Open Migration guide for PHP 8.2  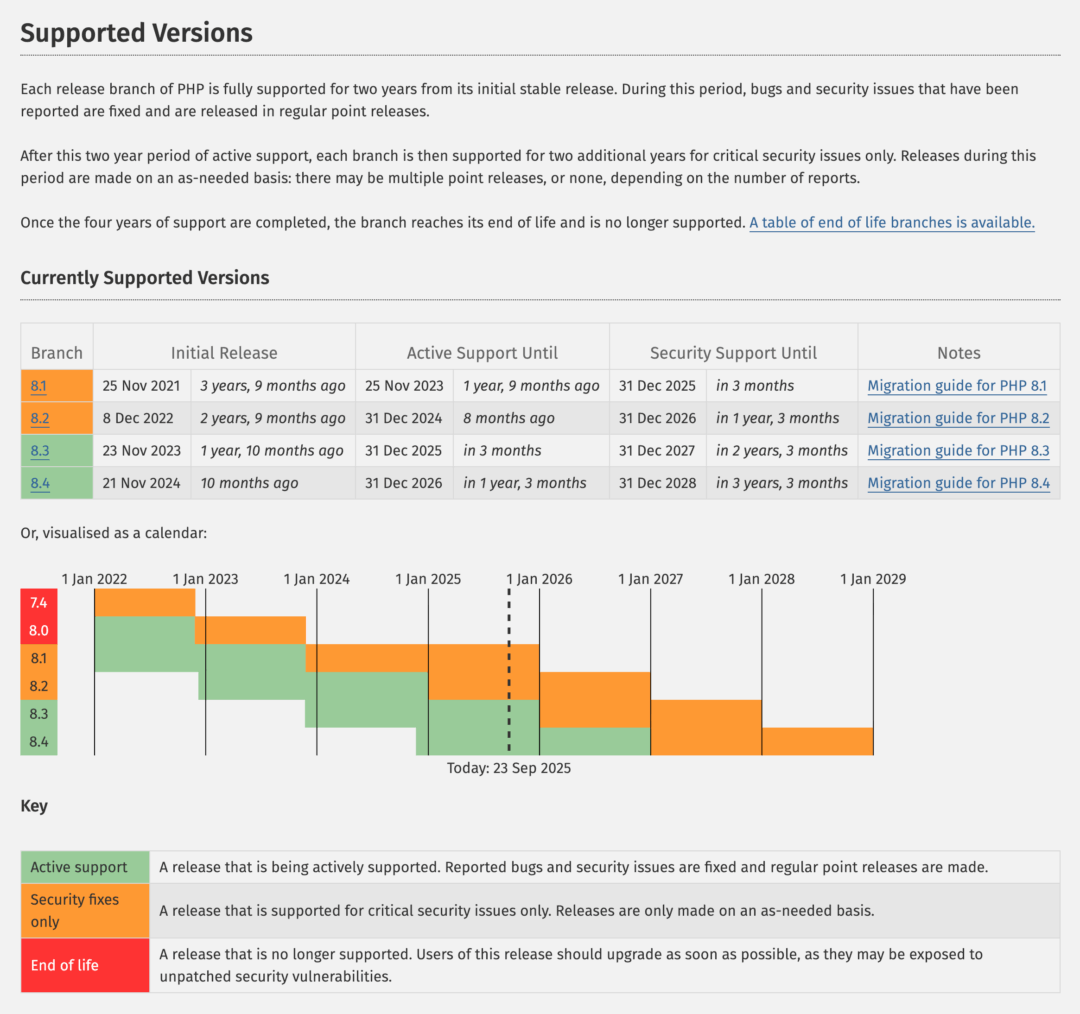pyautogui.click(x=958, y=418)
